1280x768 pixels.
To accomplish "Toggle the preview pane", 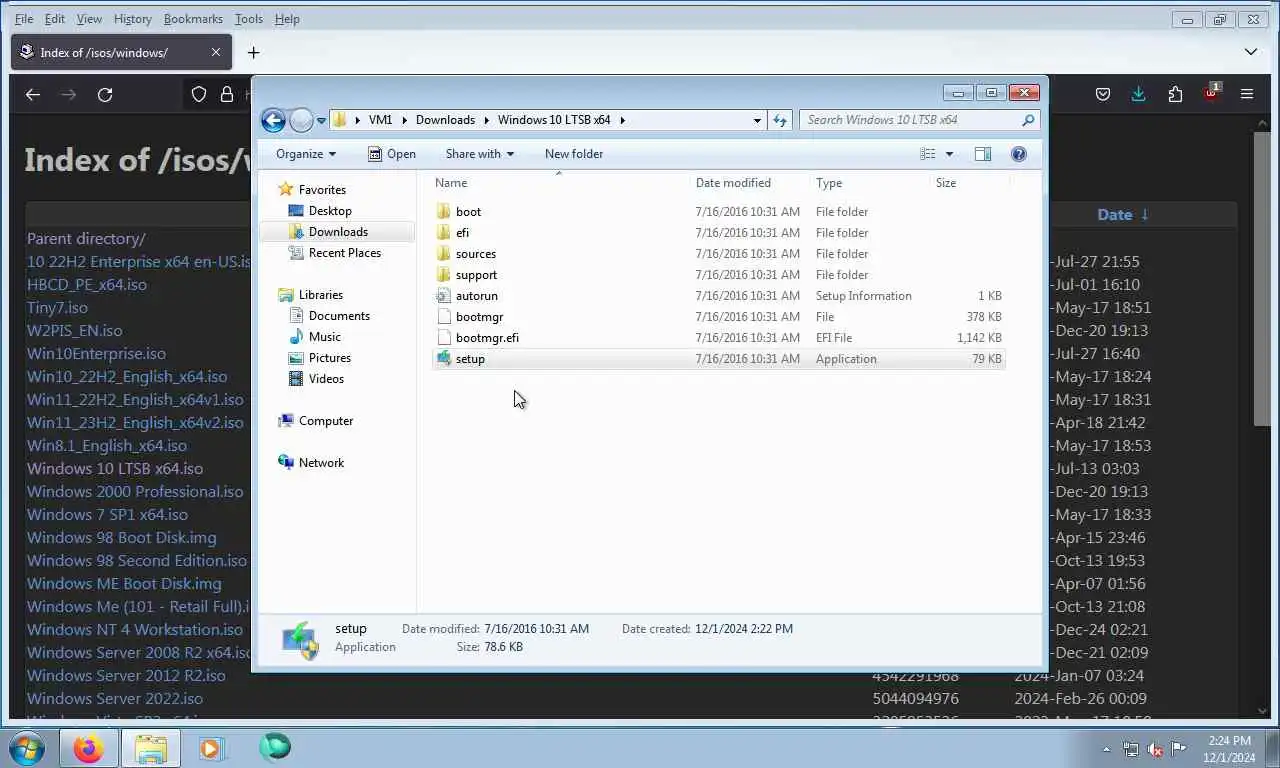I will 983,154.
